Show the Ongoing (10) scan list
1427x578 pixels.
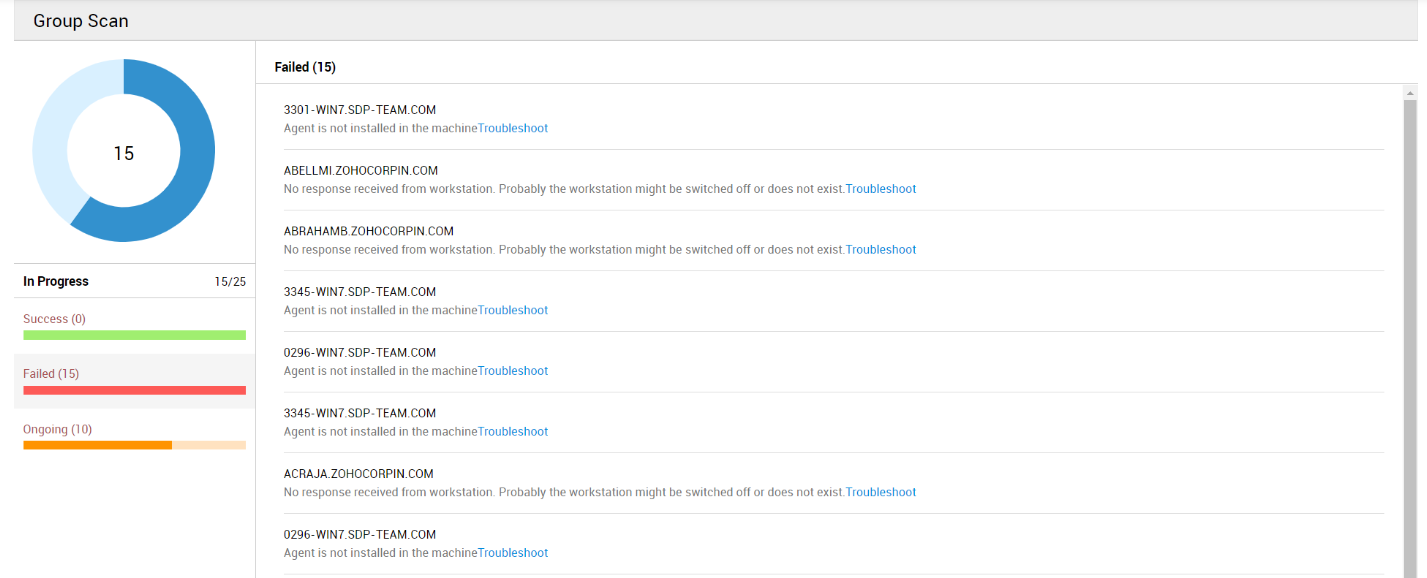[x=57, y=429]
